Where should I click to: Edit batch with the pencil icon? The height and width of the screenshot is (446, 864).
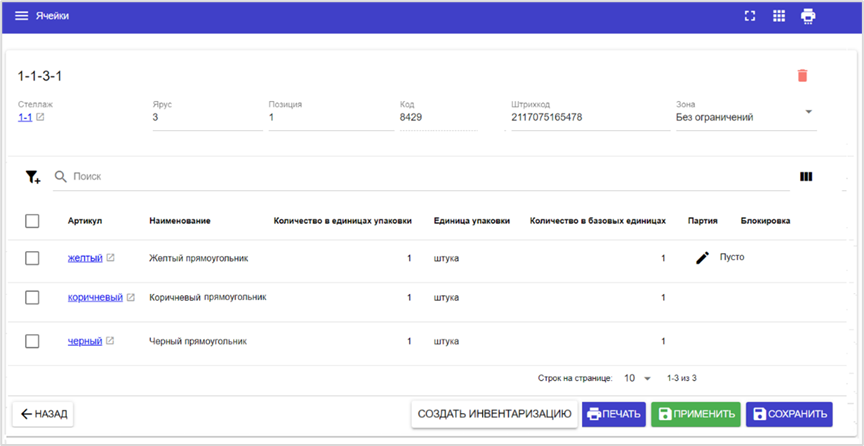click(703, 258)
